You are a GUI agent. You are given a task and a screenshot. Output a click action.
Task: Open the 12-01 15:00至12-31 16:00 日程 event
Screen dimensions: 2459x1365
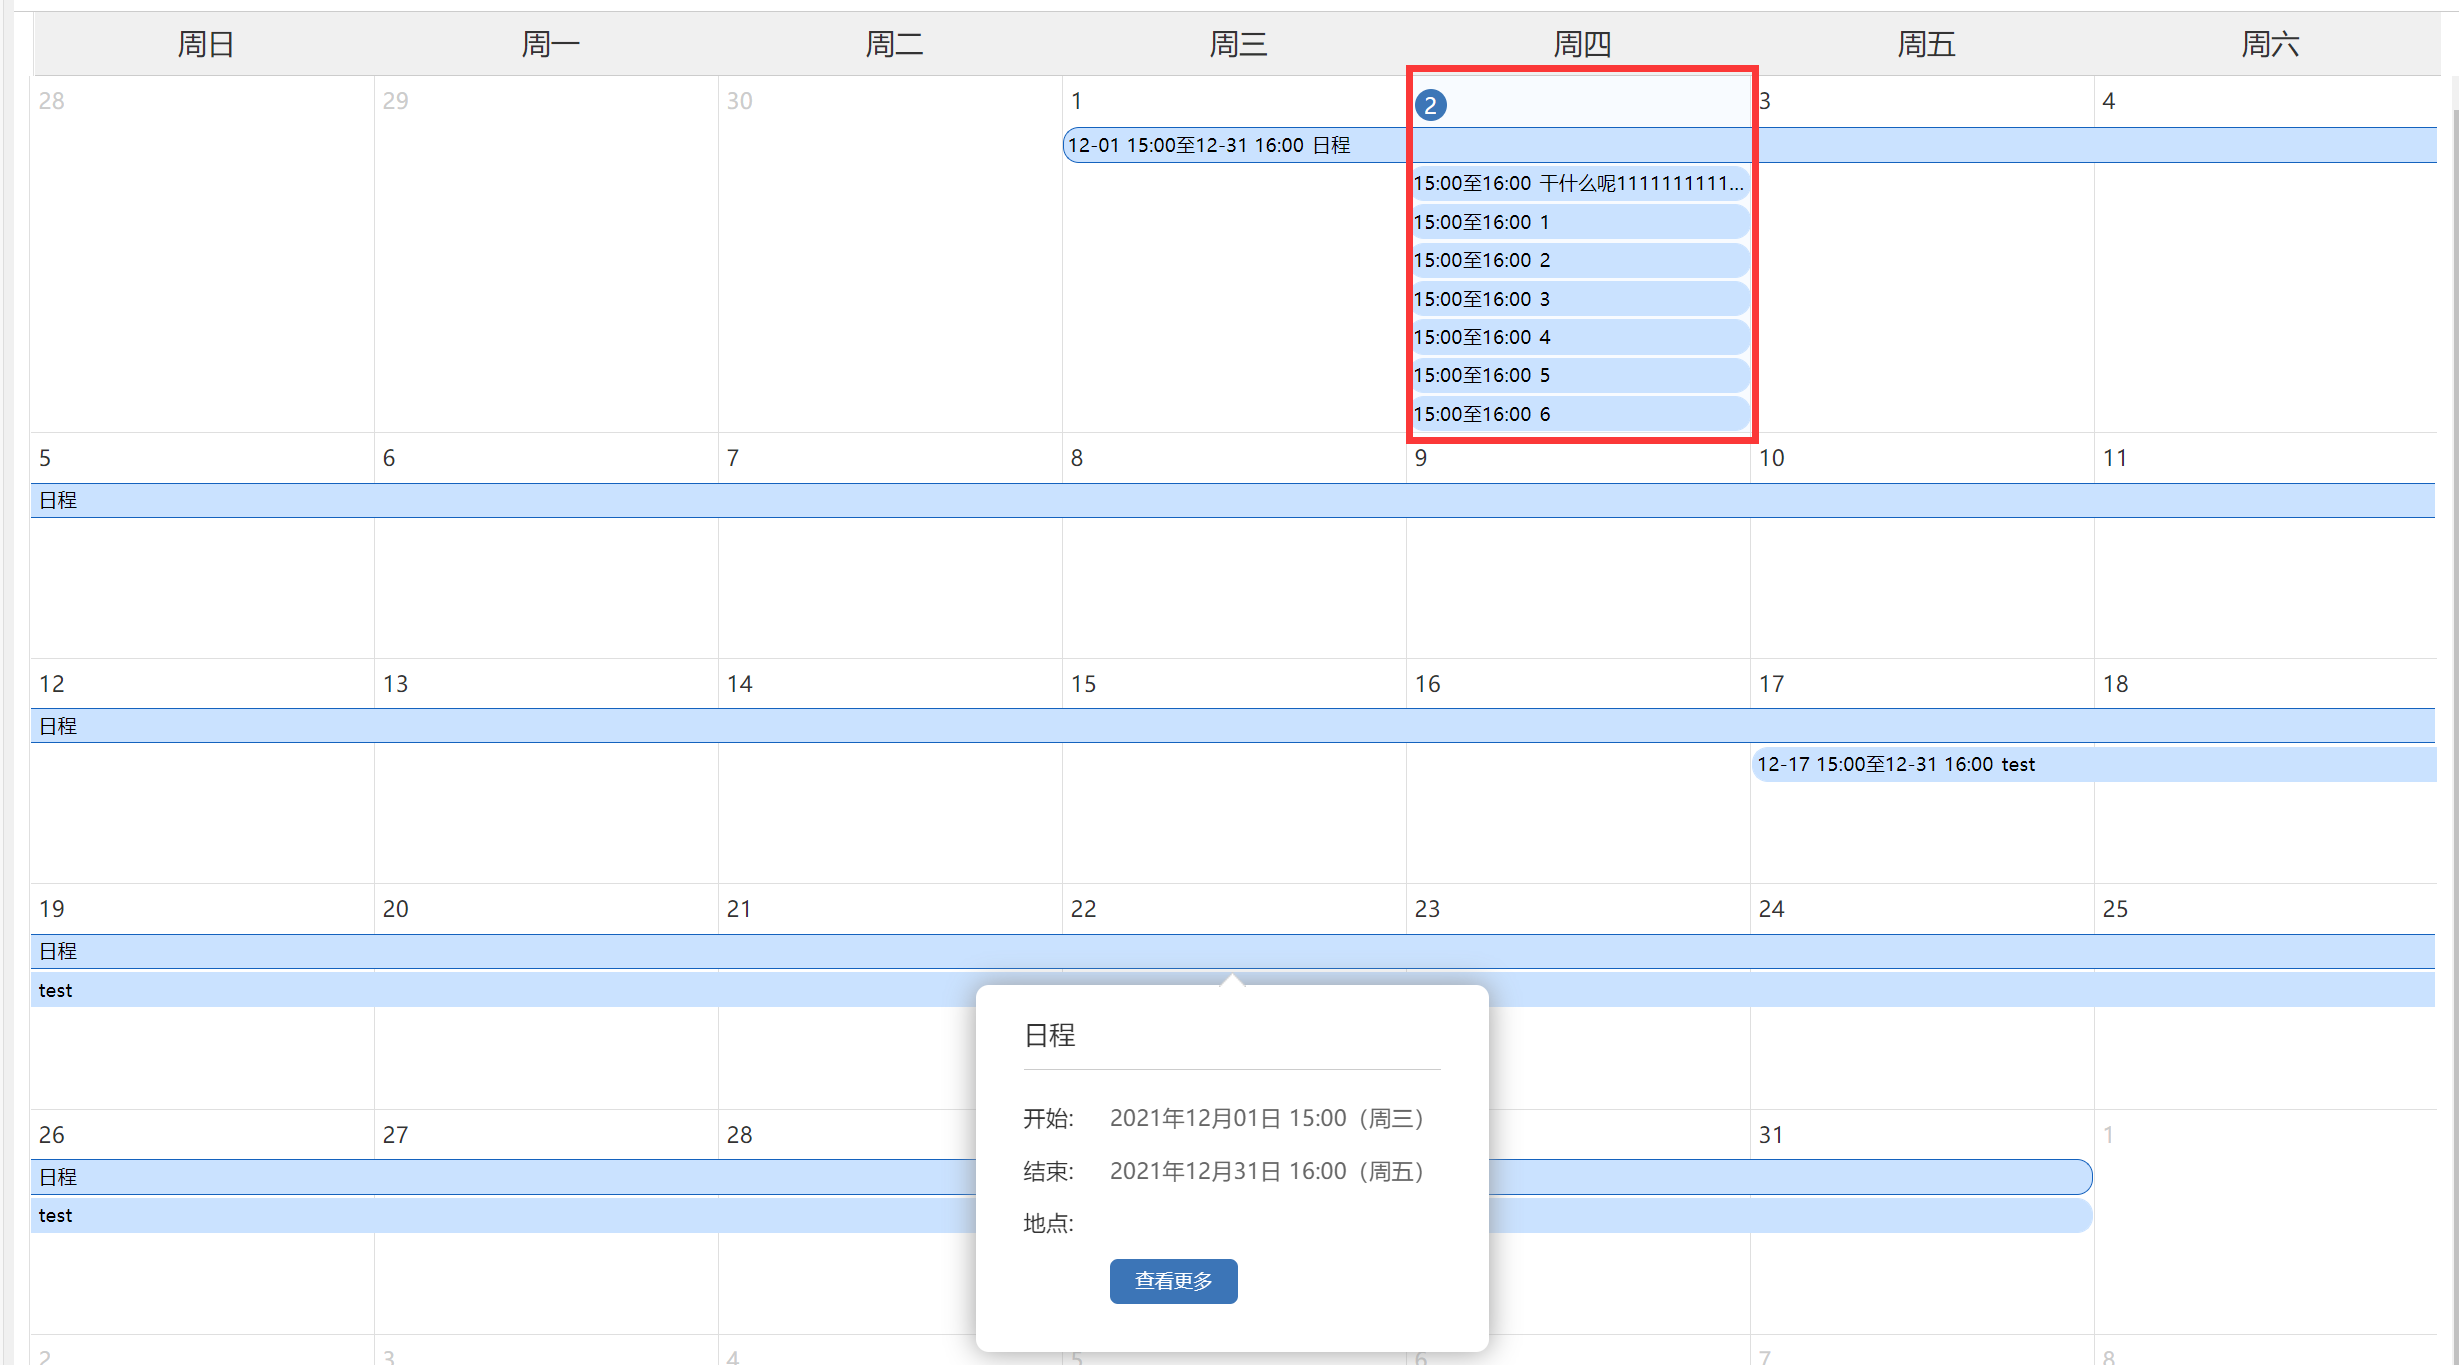click(x=1209, y=145)
